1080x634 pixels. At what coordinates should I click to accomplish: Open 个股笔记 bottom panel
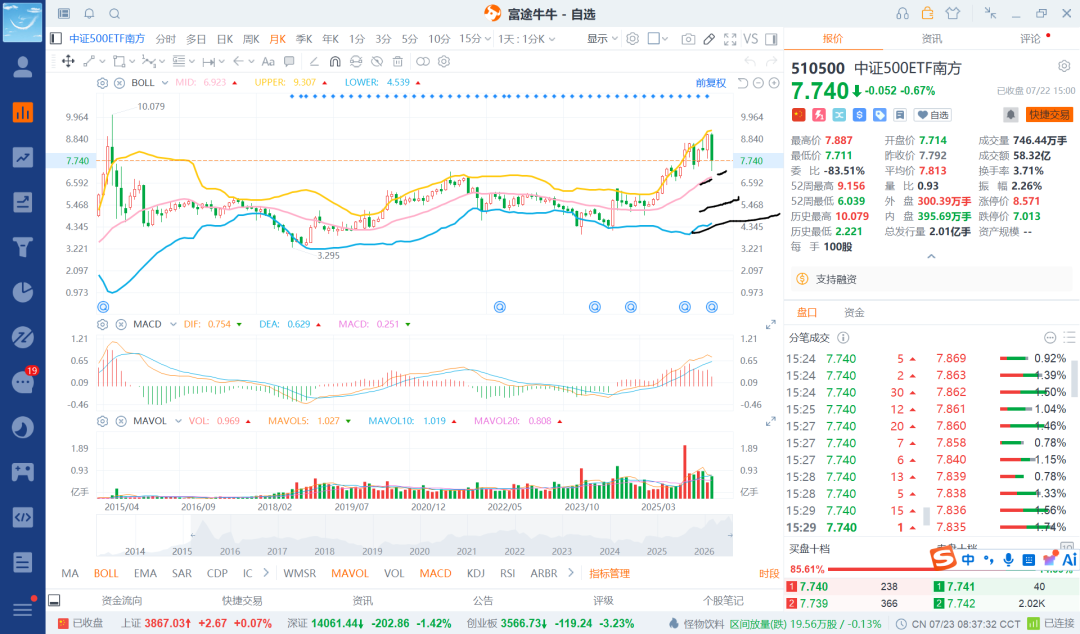(723, 600)
